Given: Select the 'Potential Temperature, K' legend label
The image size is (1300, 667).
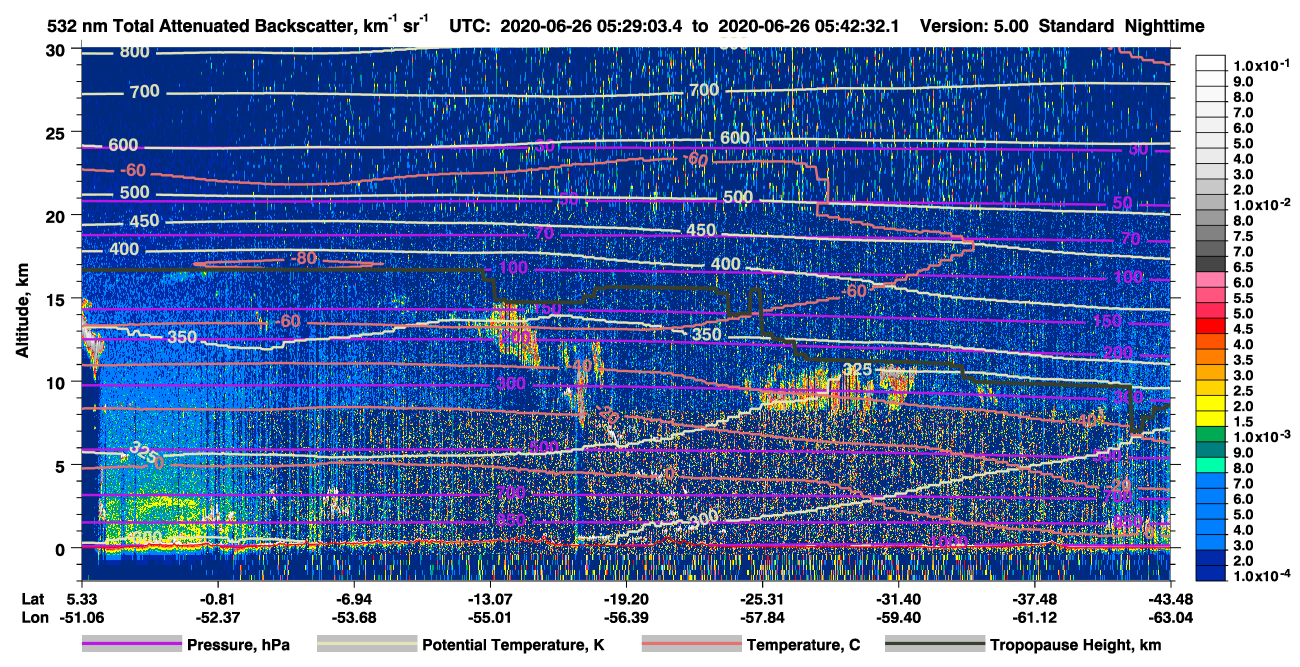Looking at the screenshot, I should pos(513,646).
